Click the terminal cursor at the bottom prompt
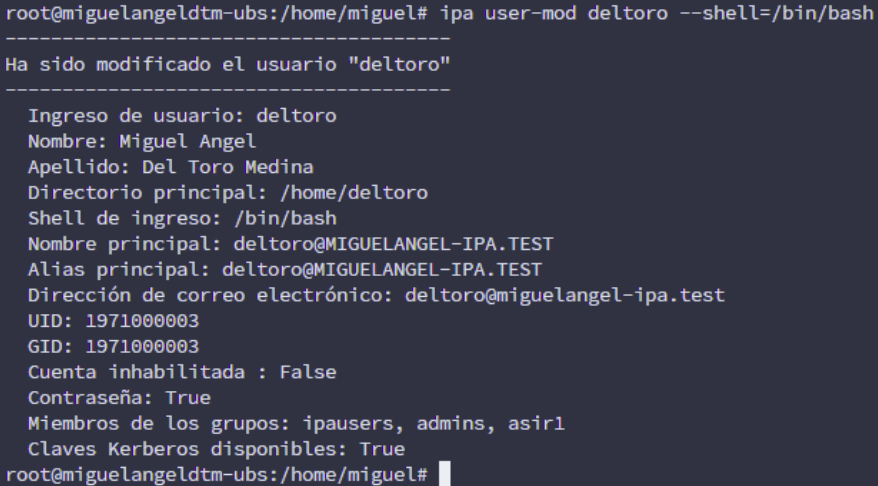This screenshot has width=878, height=486. 445,472
